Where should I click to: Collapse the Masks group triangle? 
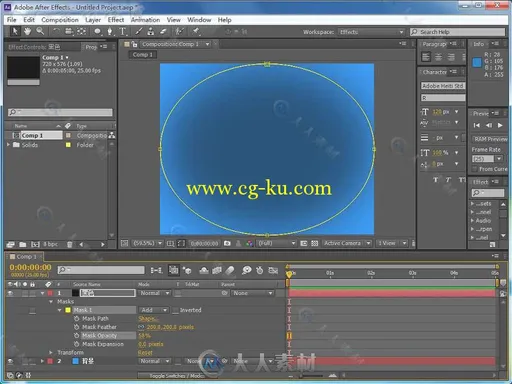(51, 302)
